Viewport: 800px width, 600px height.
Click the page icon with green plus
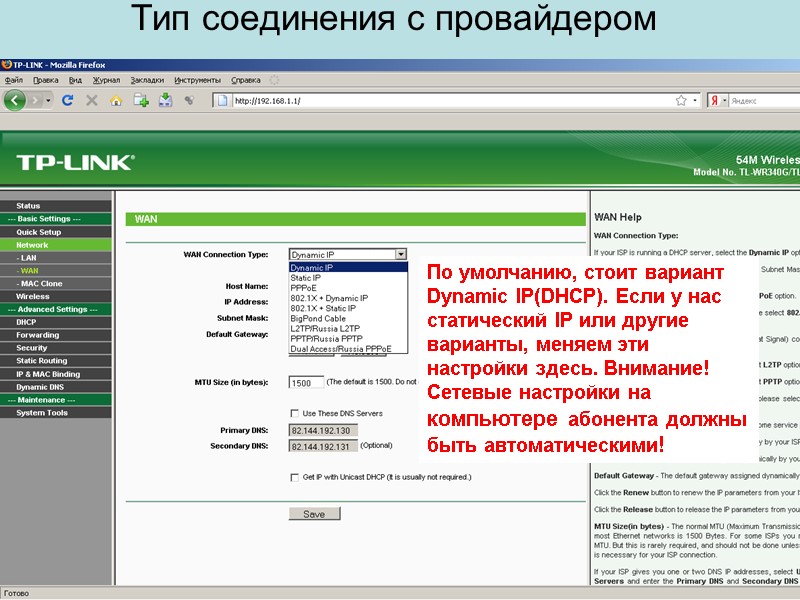pyautogui.click(x=140, y=99)
